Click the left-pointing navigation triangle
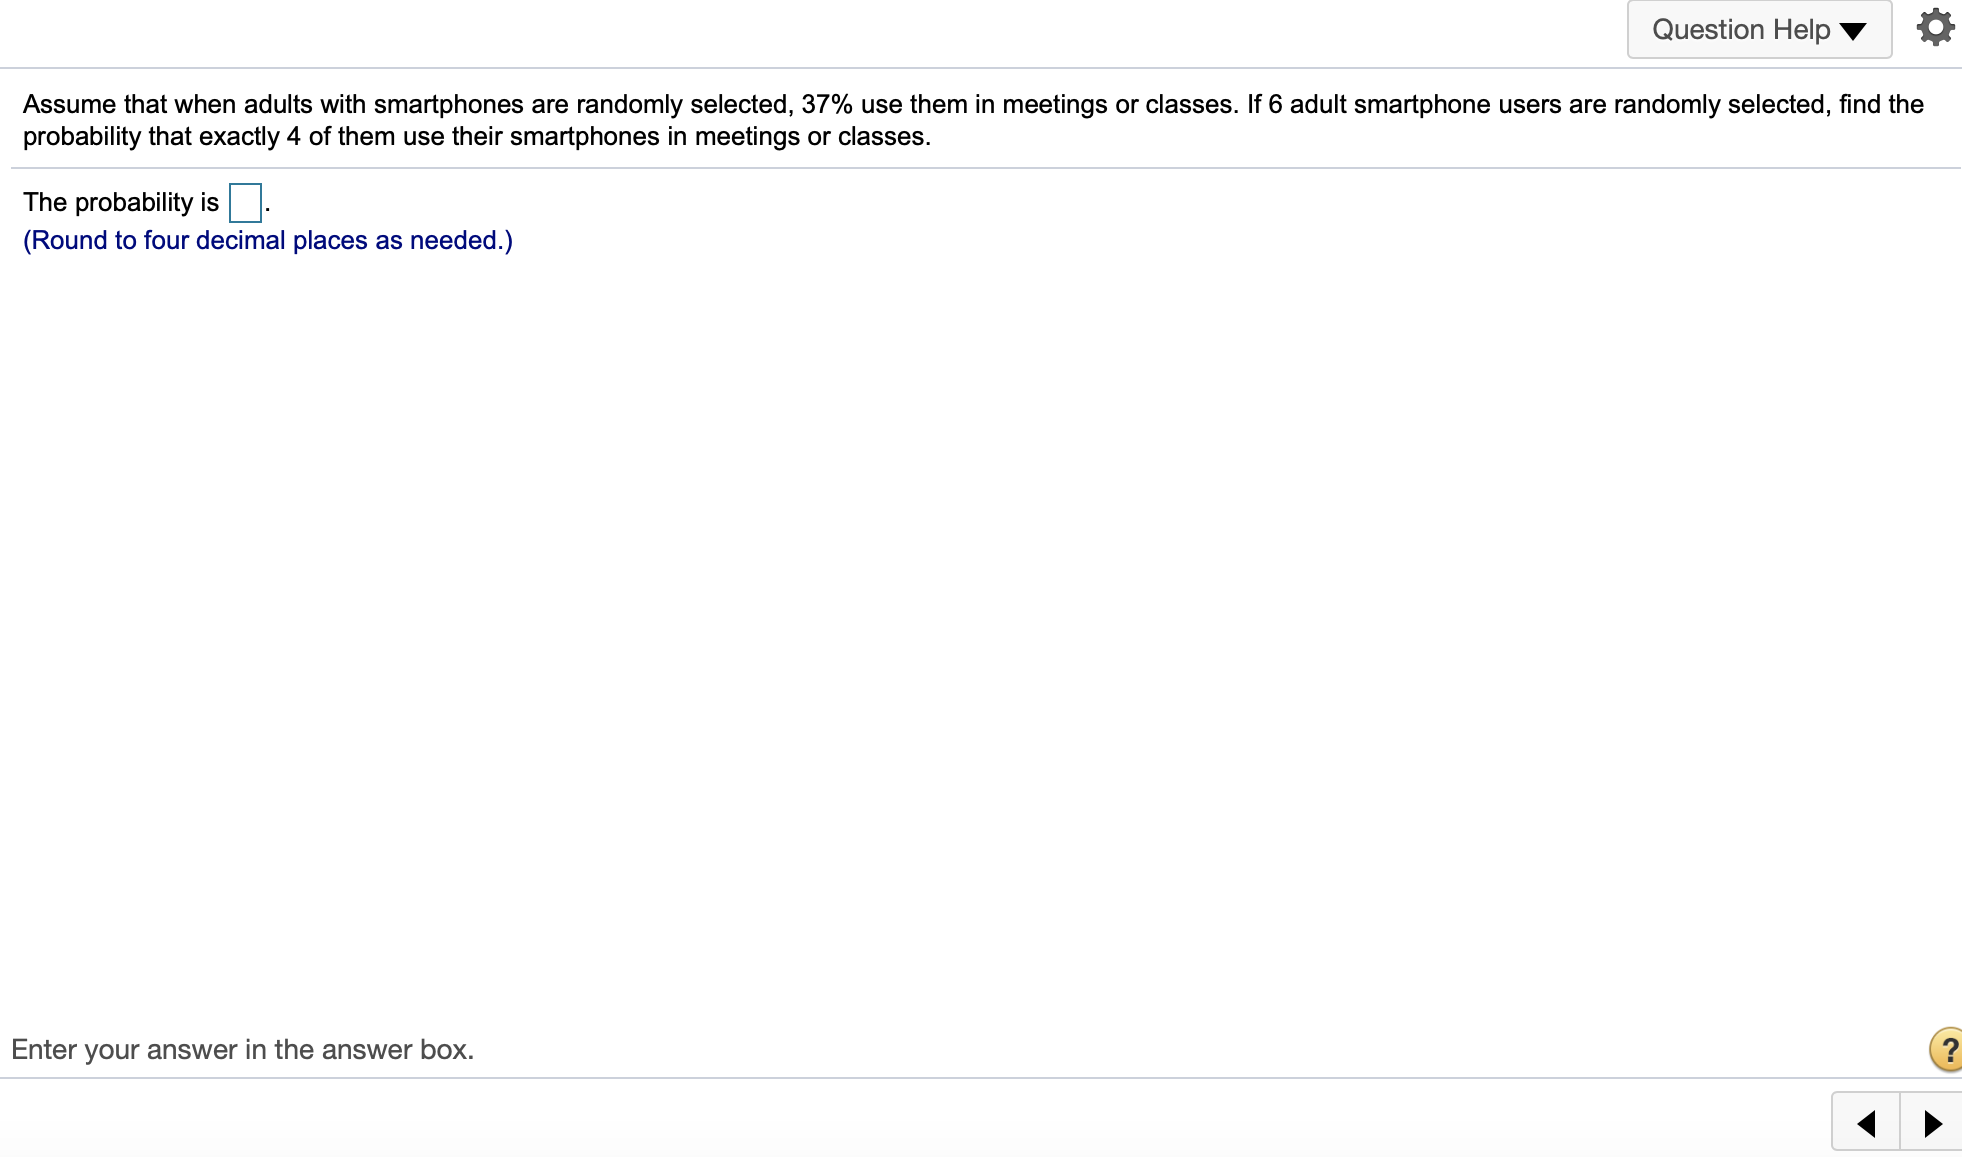Viewport: 1962px width, 1157px height. pyautogui.click(x=1865, y=1121)
